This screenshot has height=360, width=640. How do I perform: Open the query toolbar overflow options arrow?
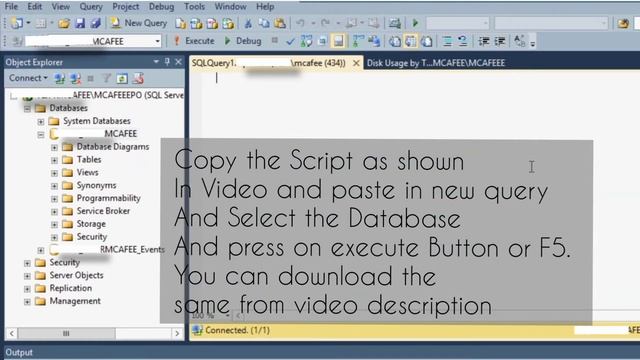pyautogui.click(x=533, y=42)
